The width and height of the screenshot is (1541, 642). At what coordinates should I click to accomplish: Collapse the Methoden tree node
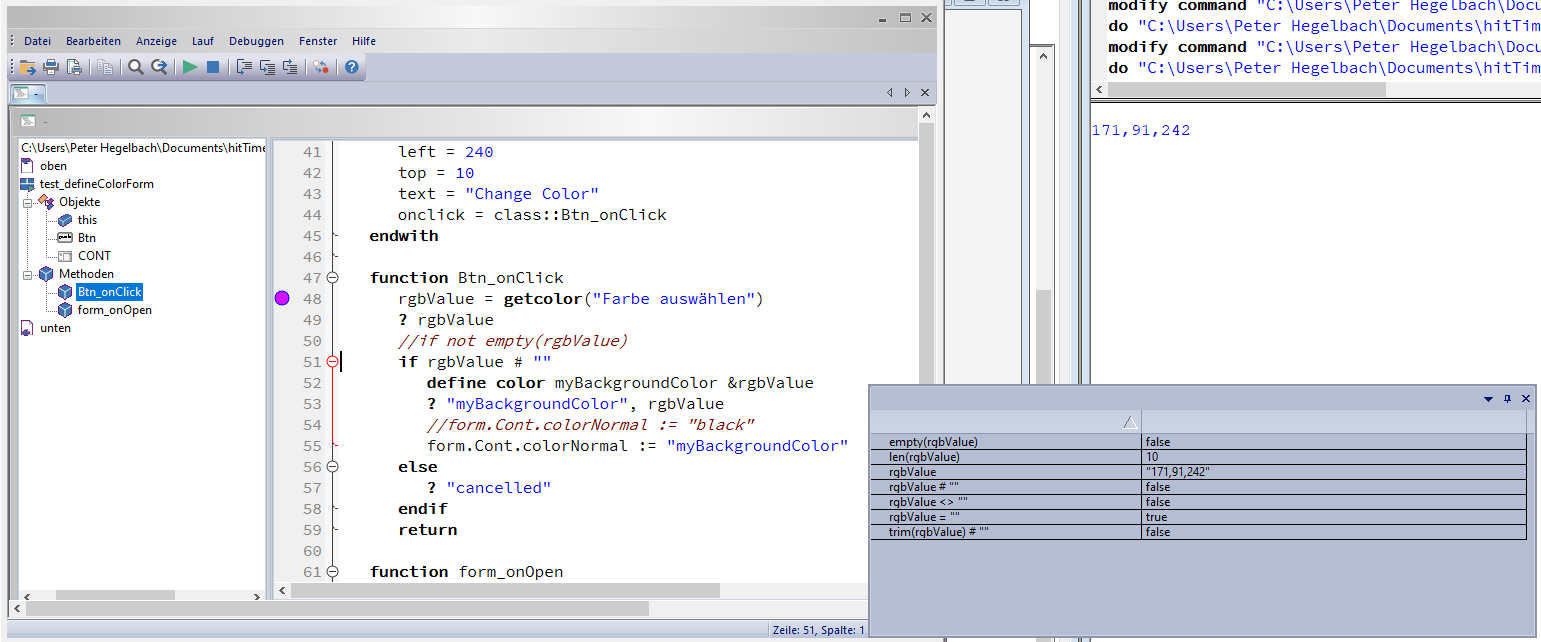(x=29, y=274)
